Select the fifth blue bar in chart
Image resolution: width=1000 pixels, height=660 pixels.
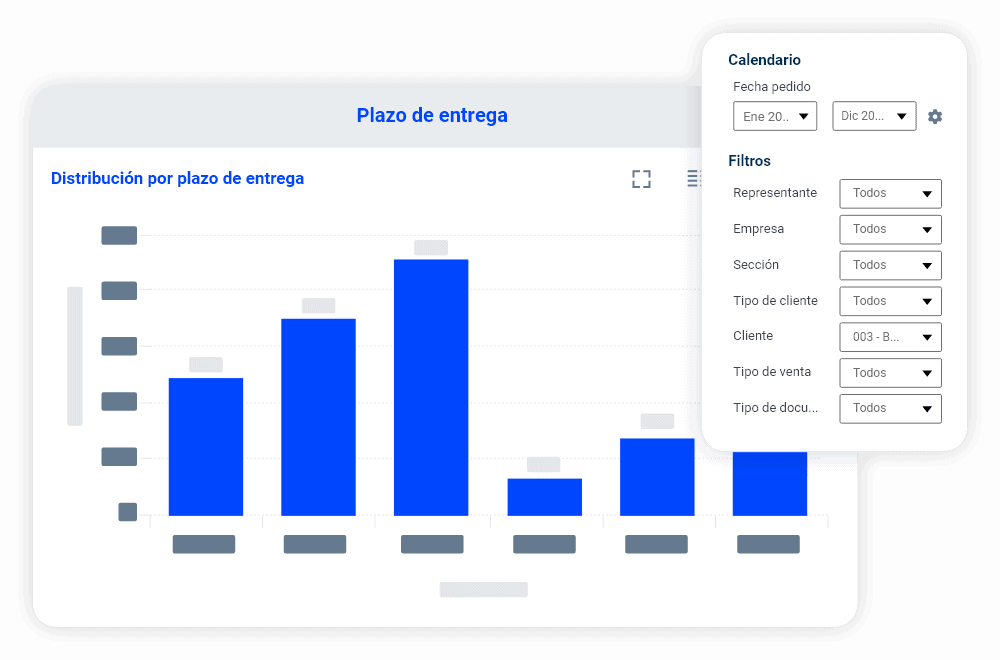click(x=657, y=477)
